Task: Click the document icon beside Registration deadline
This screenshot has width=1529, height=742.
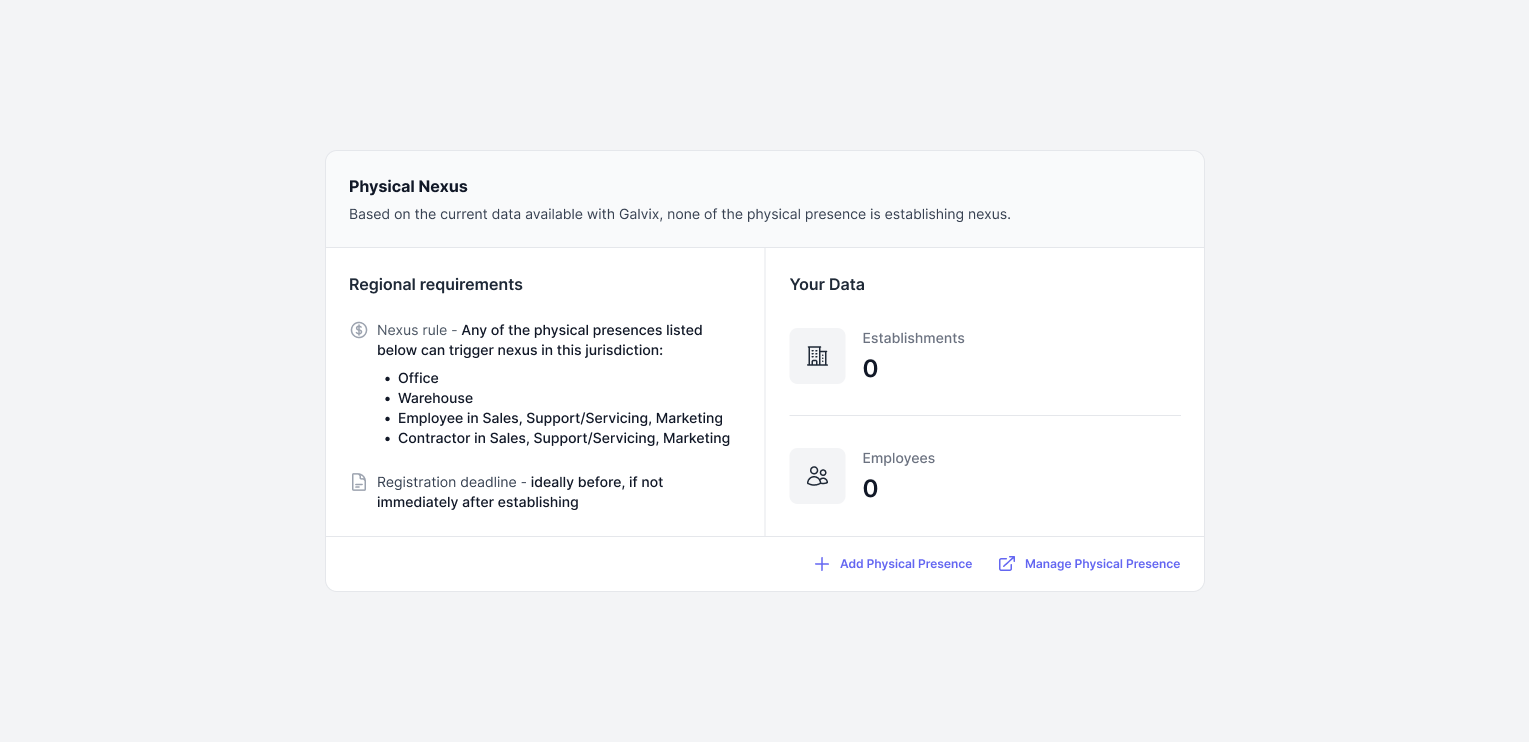Action: [359, 482]
